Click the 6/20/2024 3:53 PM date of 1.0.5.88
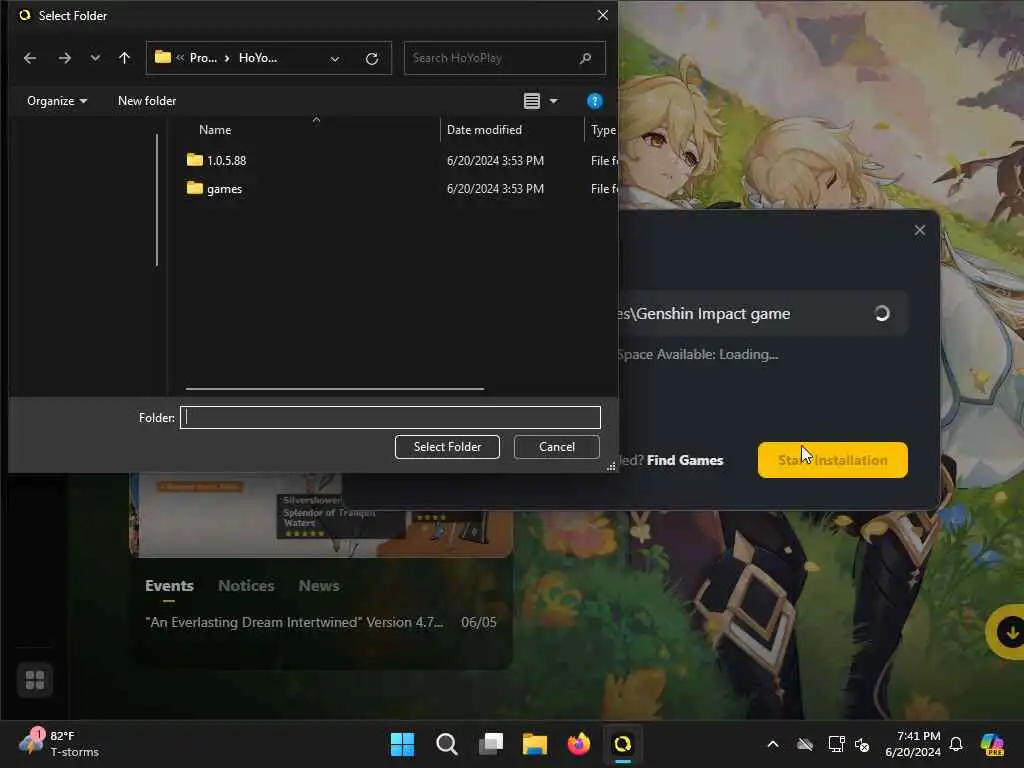Screen dimensions: 1024x768 495,161
